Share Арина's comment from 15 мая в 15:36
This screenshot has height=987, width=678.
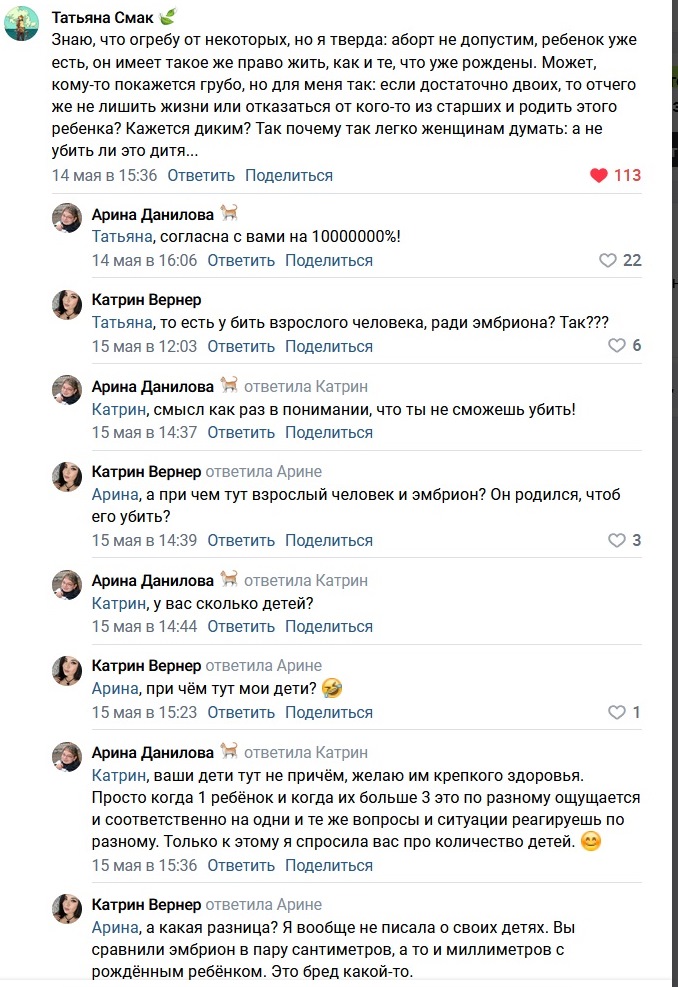click(328, 865)
